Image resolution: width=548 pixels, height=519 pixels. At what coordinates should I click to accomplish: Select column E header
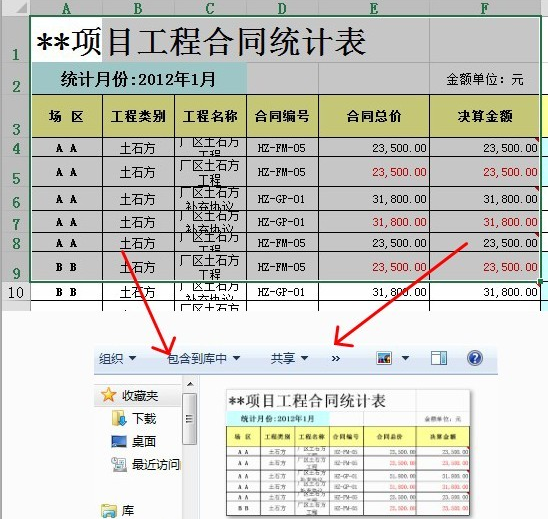click(x=374, y=7)
